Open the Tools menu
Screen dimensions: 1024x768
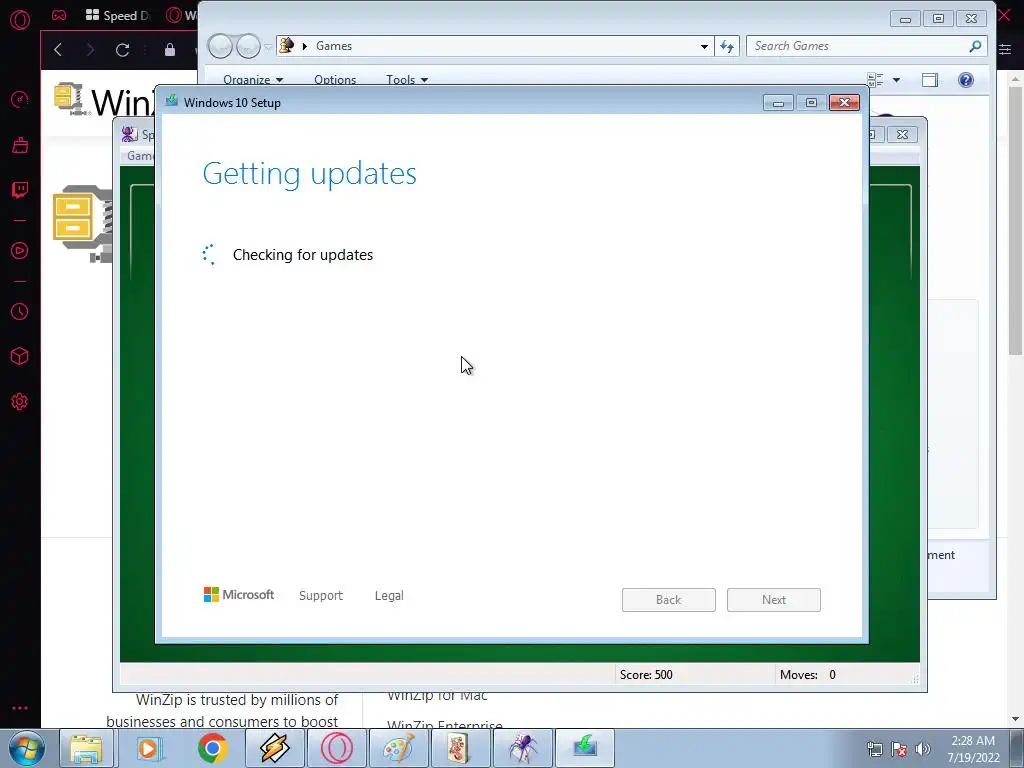coord(406,80)
